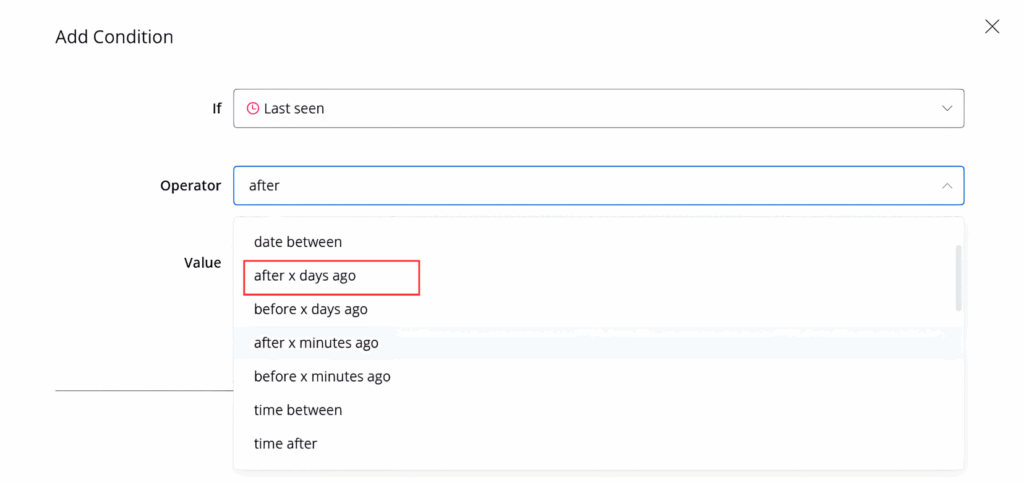This screenshot has width=1024, height=483.
Task: Click the clock icon beside Last seen
Action: 253,108
